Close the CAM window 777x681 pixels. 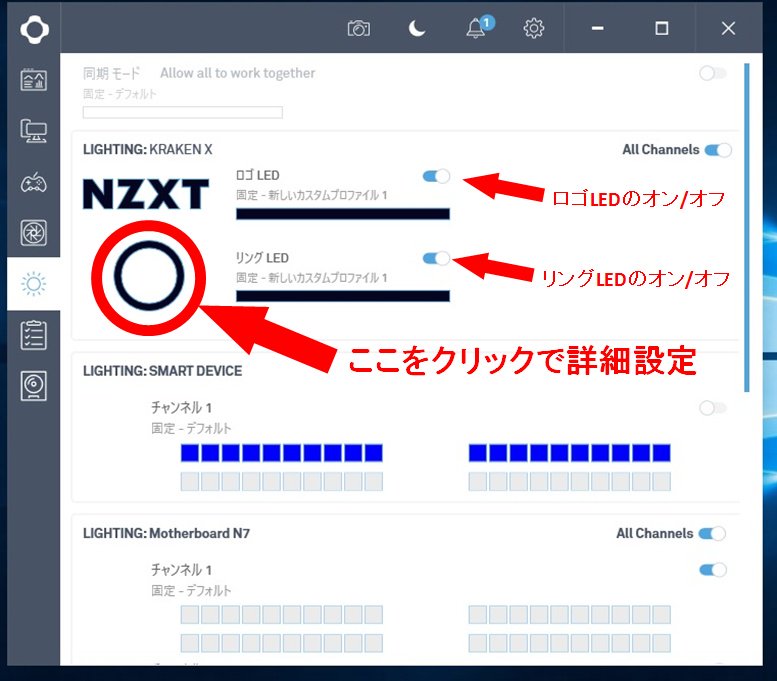(x=728, y=28)
